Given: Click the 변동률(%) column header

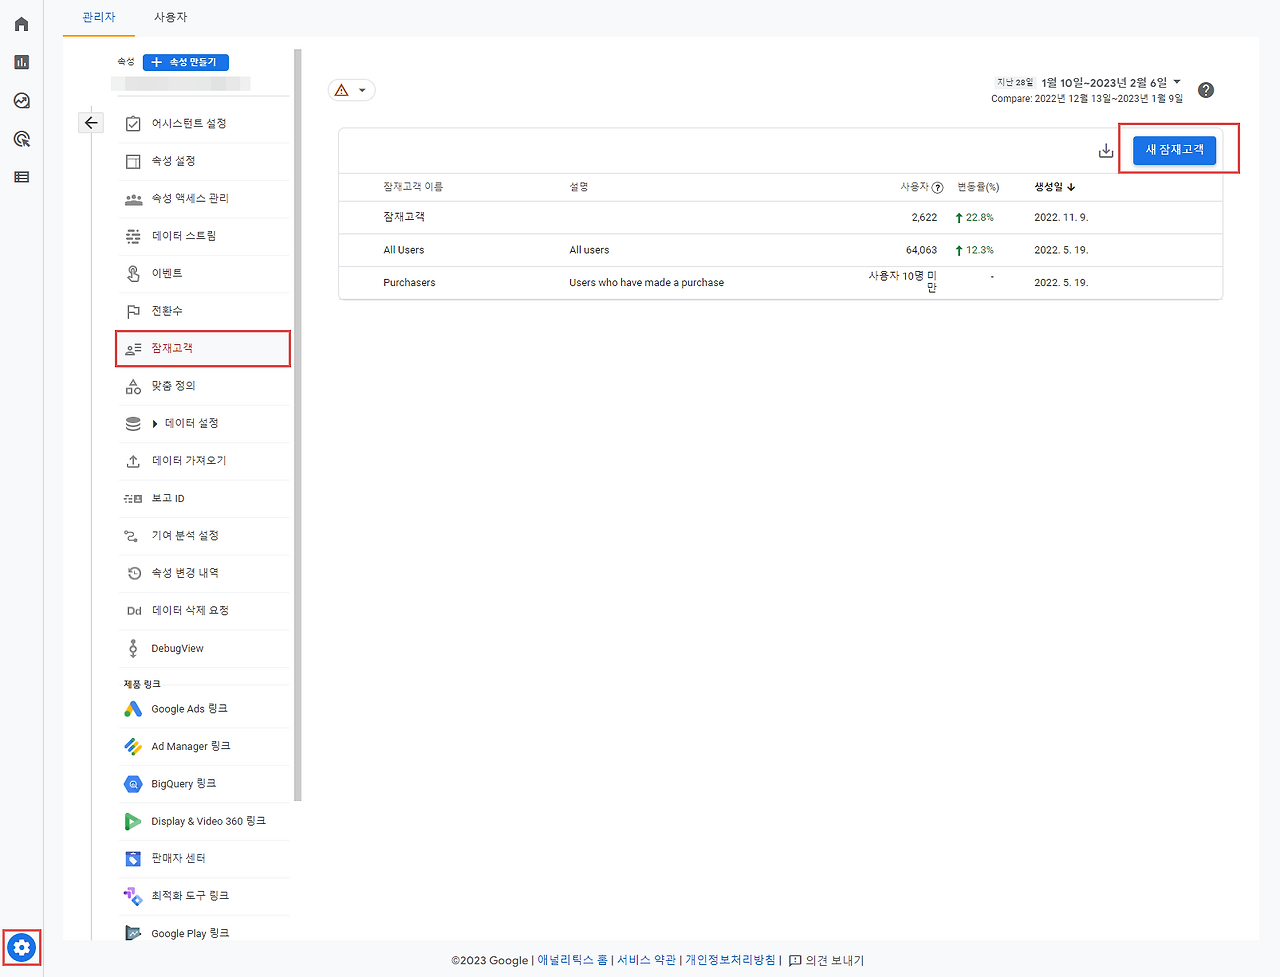Looking at the screenshot, I should pos(978,187).
